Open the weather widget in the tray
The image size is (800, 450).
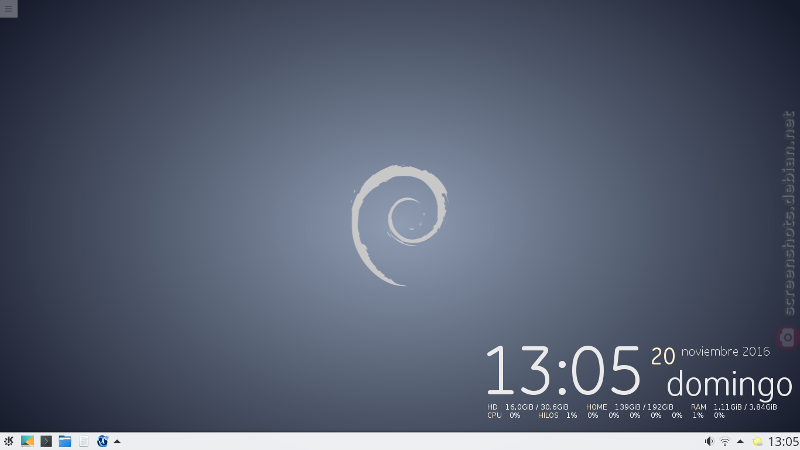coord(757,441)
